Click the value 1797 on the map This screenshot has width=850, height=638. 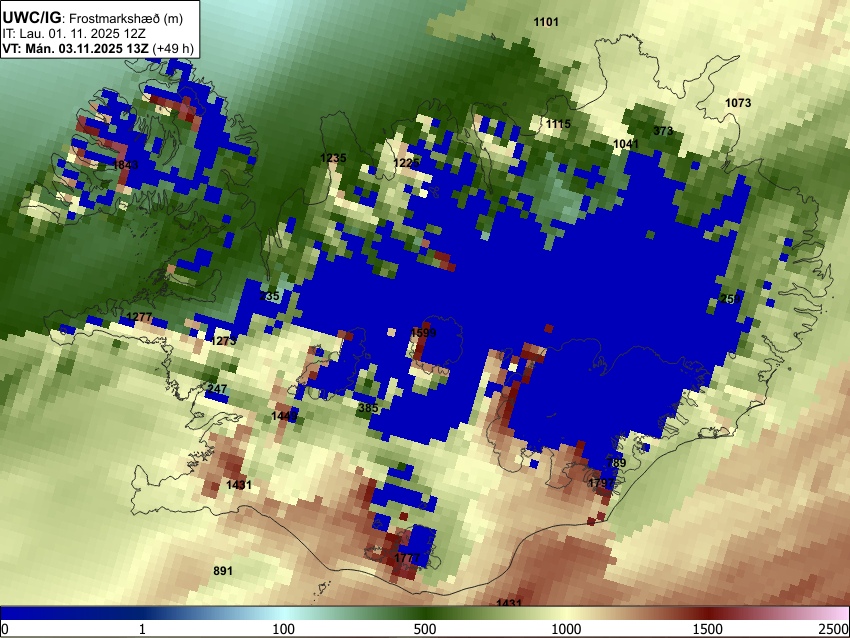601,482
